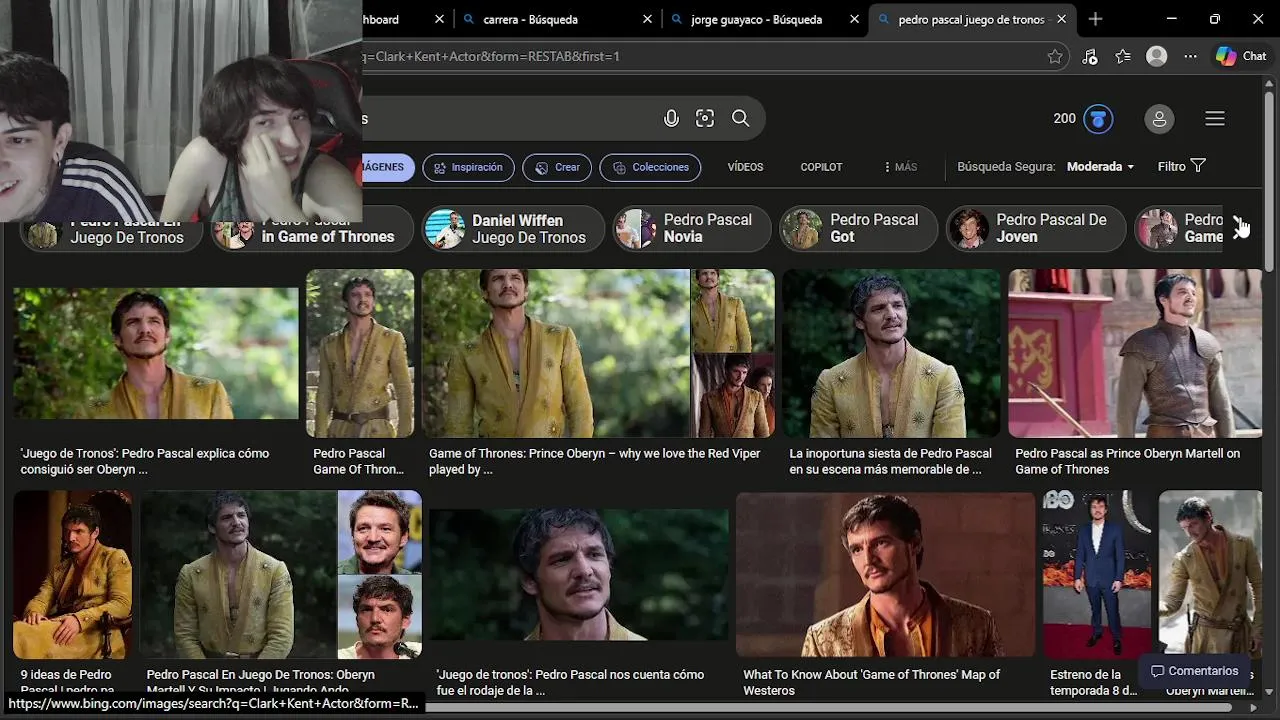Open the Bing hamburger menu

tap(1215, 119)
